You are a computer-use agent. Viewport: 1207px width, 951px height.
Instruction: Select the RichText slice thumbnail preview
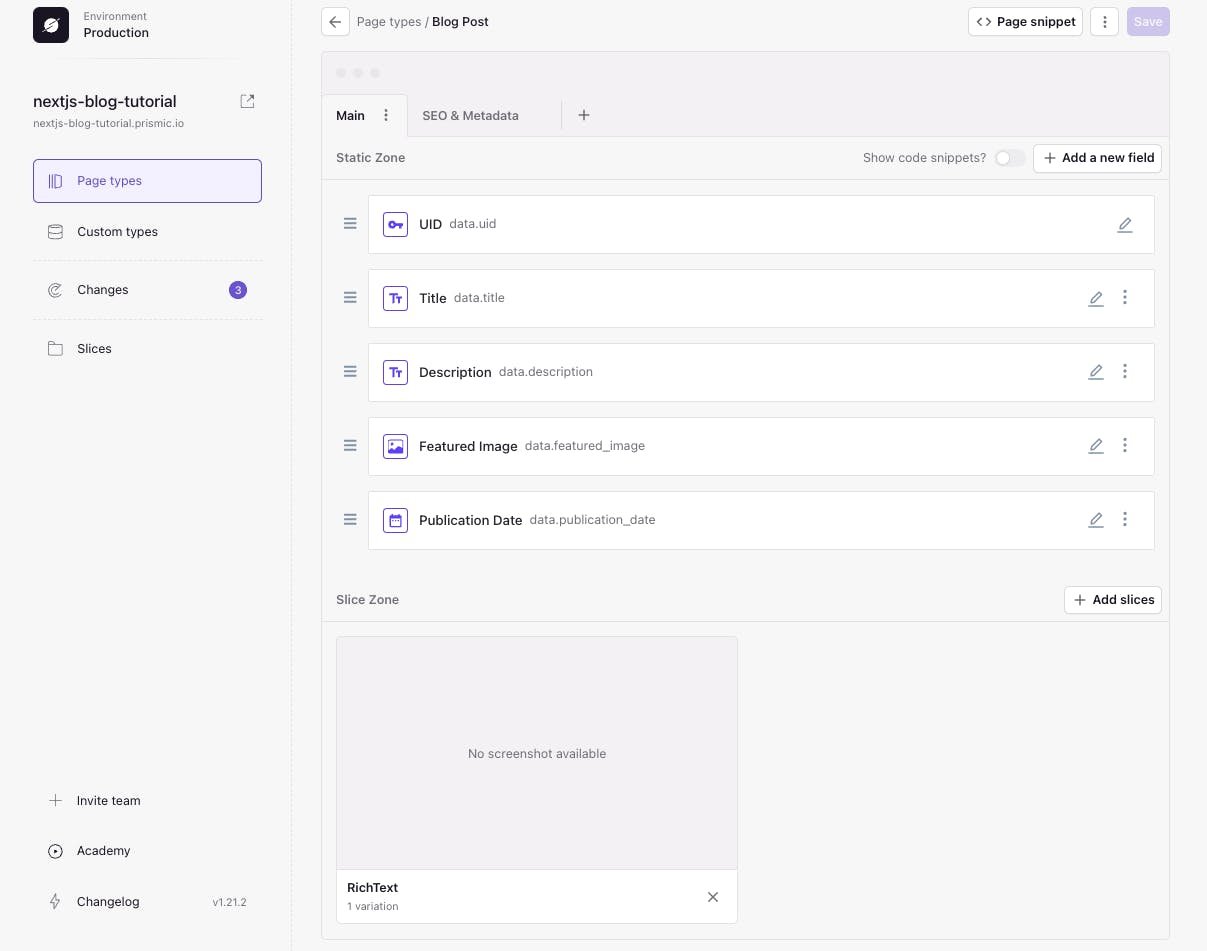point(537,753)
